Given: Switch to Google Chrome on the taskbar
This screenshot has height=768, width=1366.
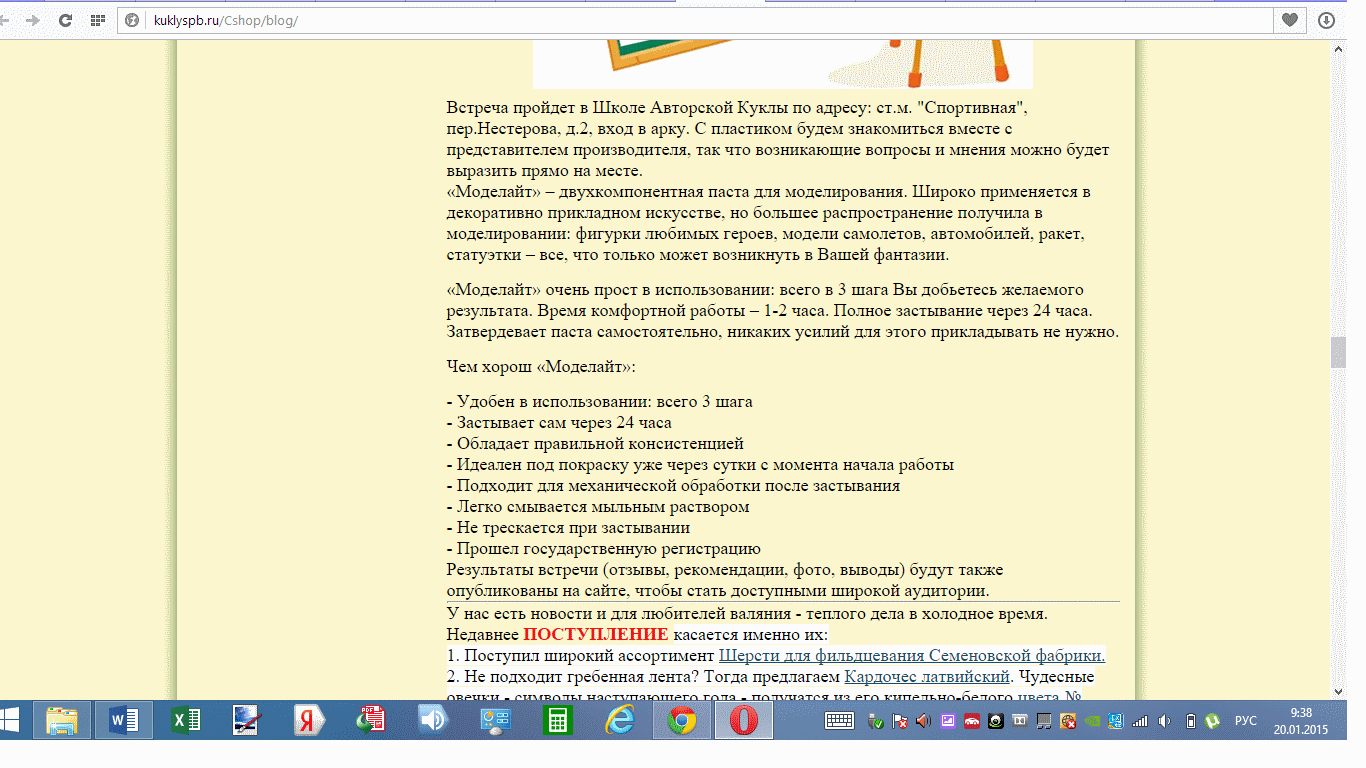Looking at the screenshot, I should pyautogui.click(x=681, y=720).
